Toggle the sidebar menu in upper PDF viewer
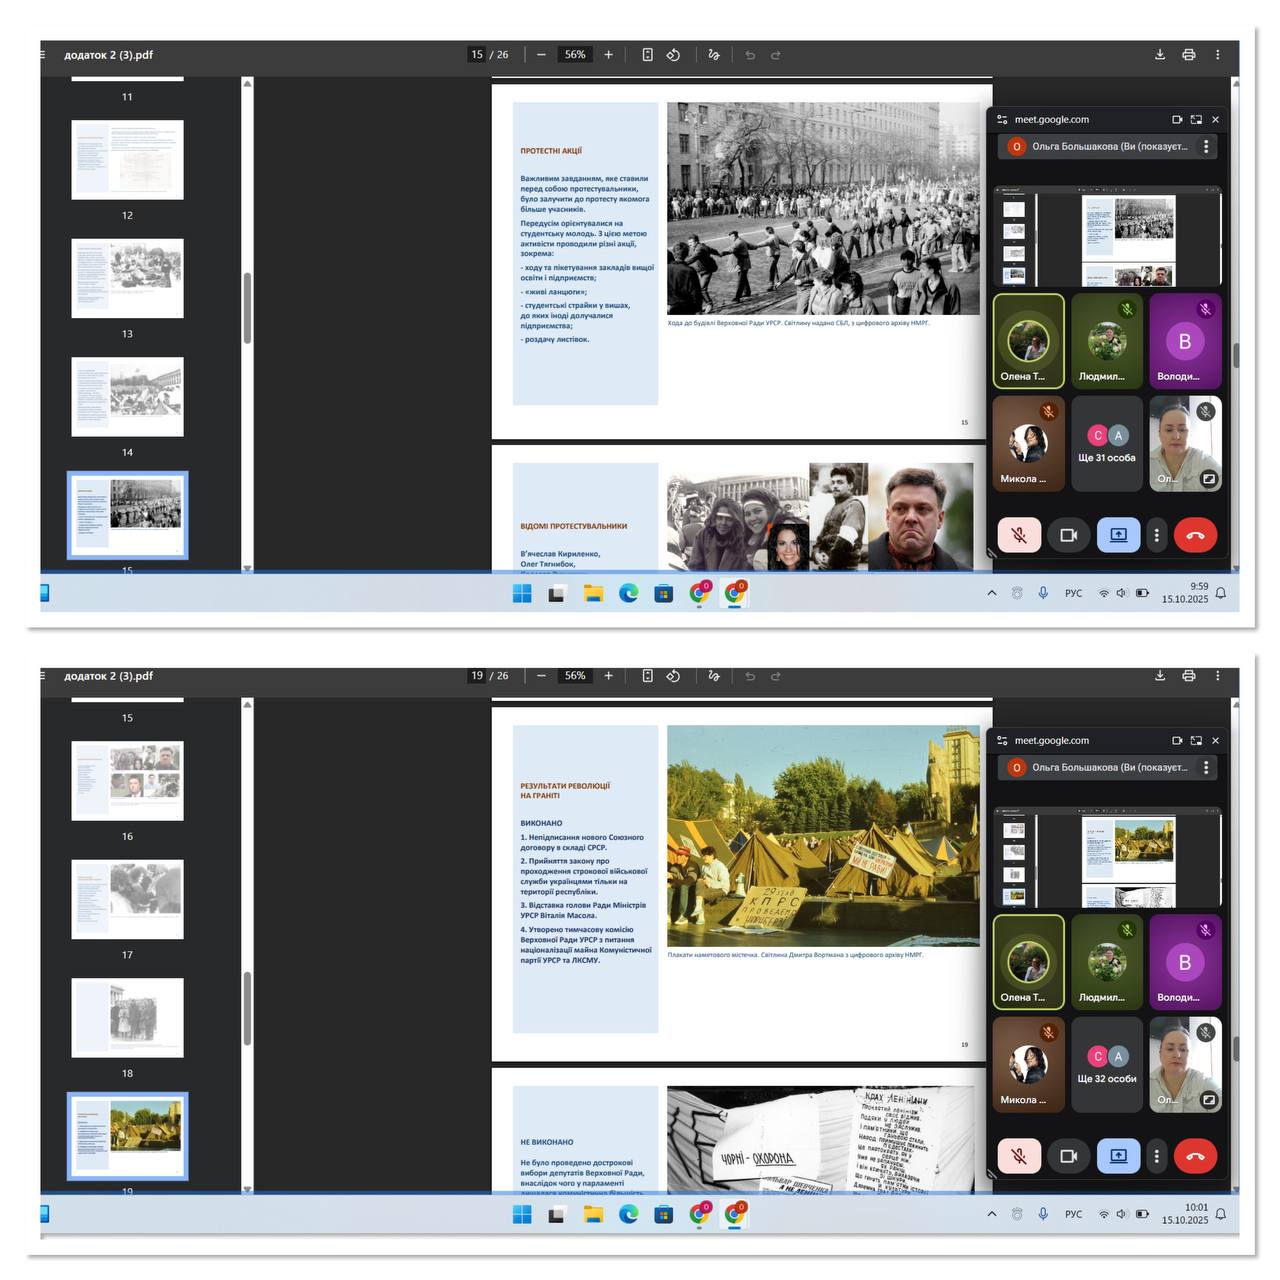 [x=43, y=55]
